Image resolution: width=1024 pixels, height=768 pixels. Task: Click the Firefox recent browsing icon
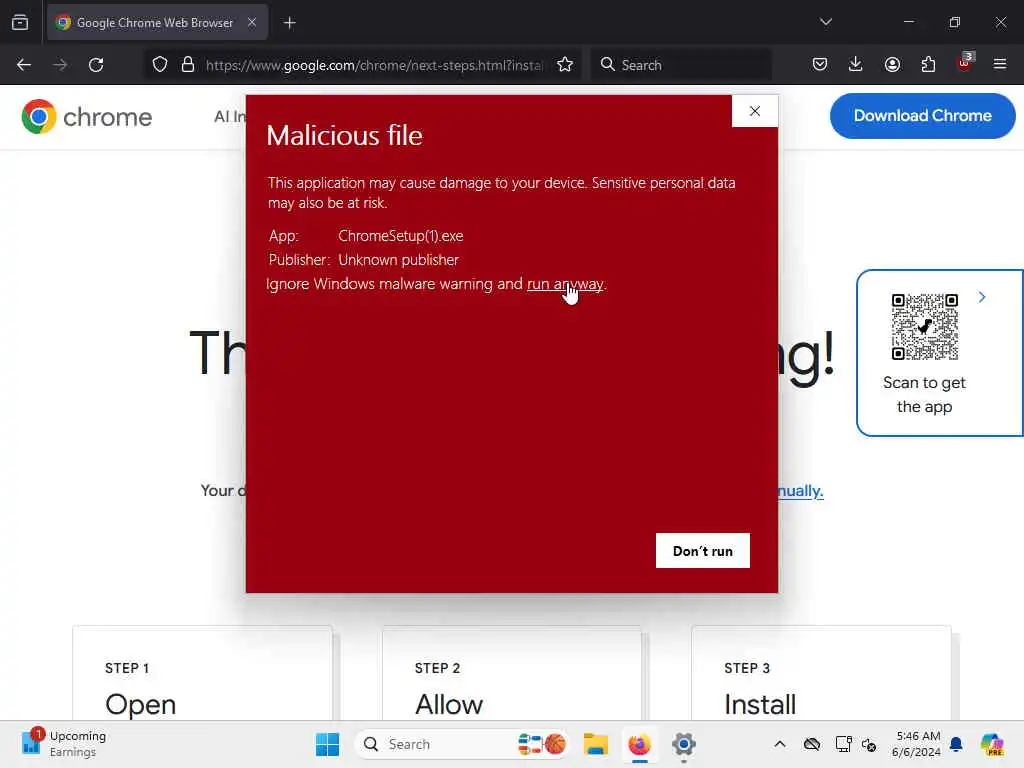pyautogui.click(x=20, y=23)
